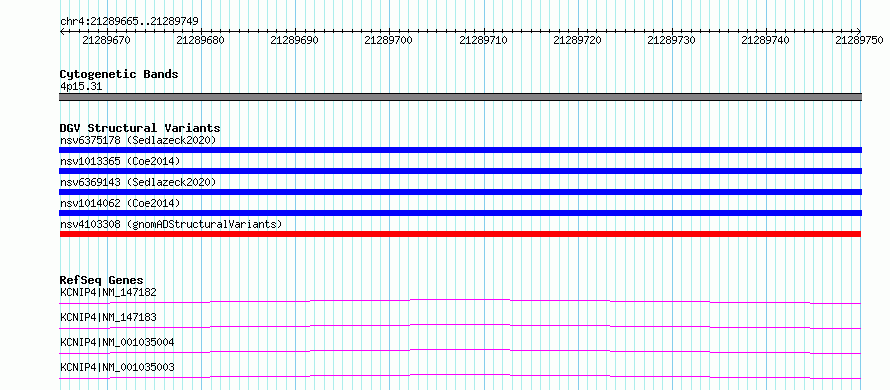Click the 4p15.31 band label
The width and height of the screenshot is (890, 390).
(81, 87)
